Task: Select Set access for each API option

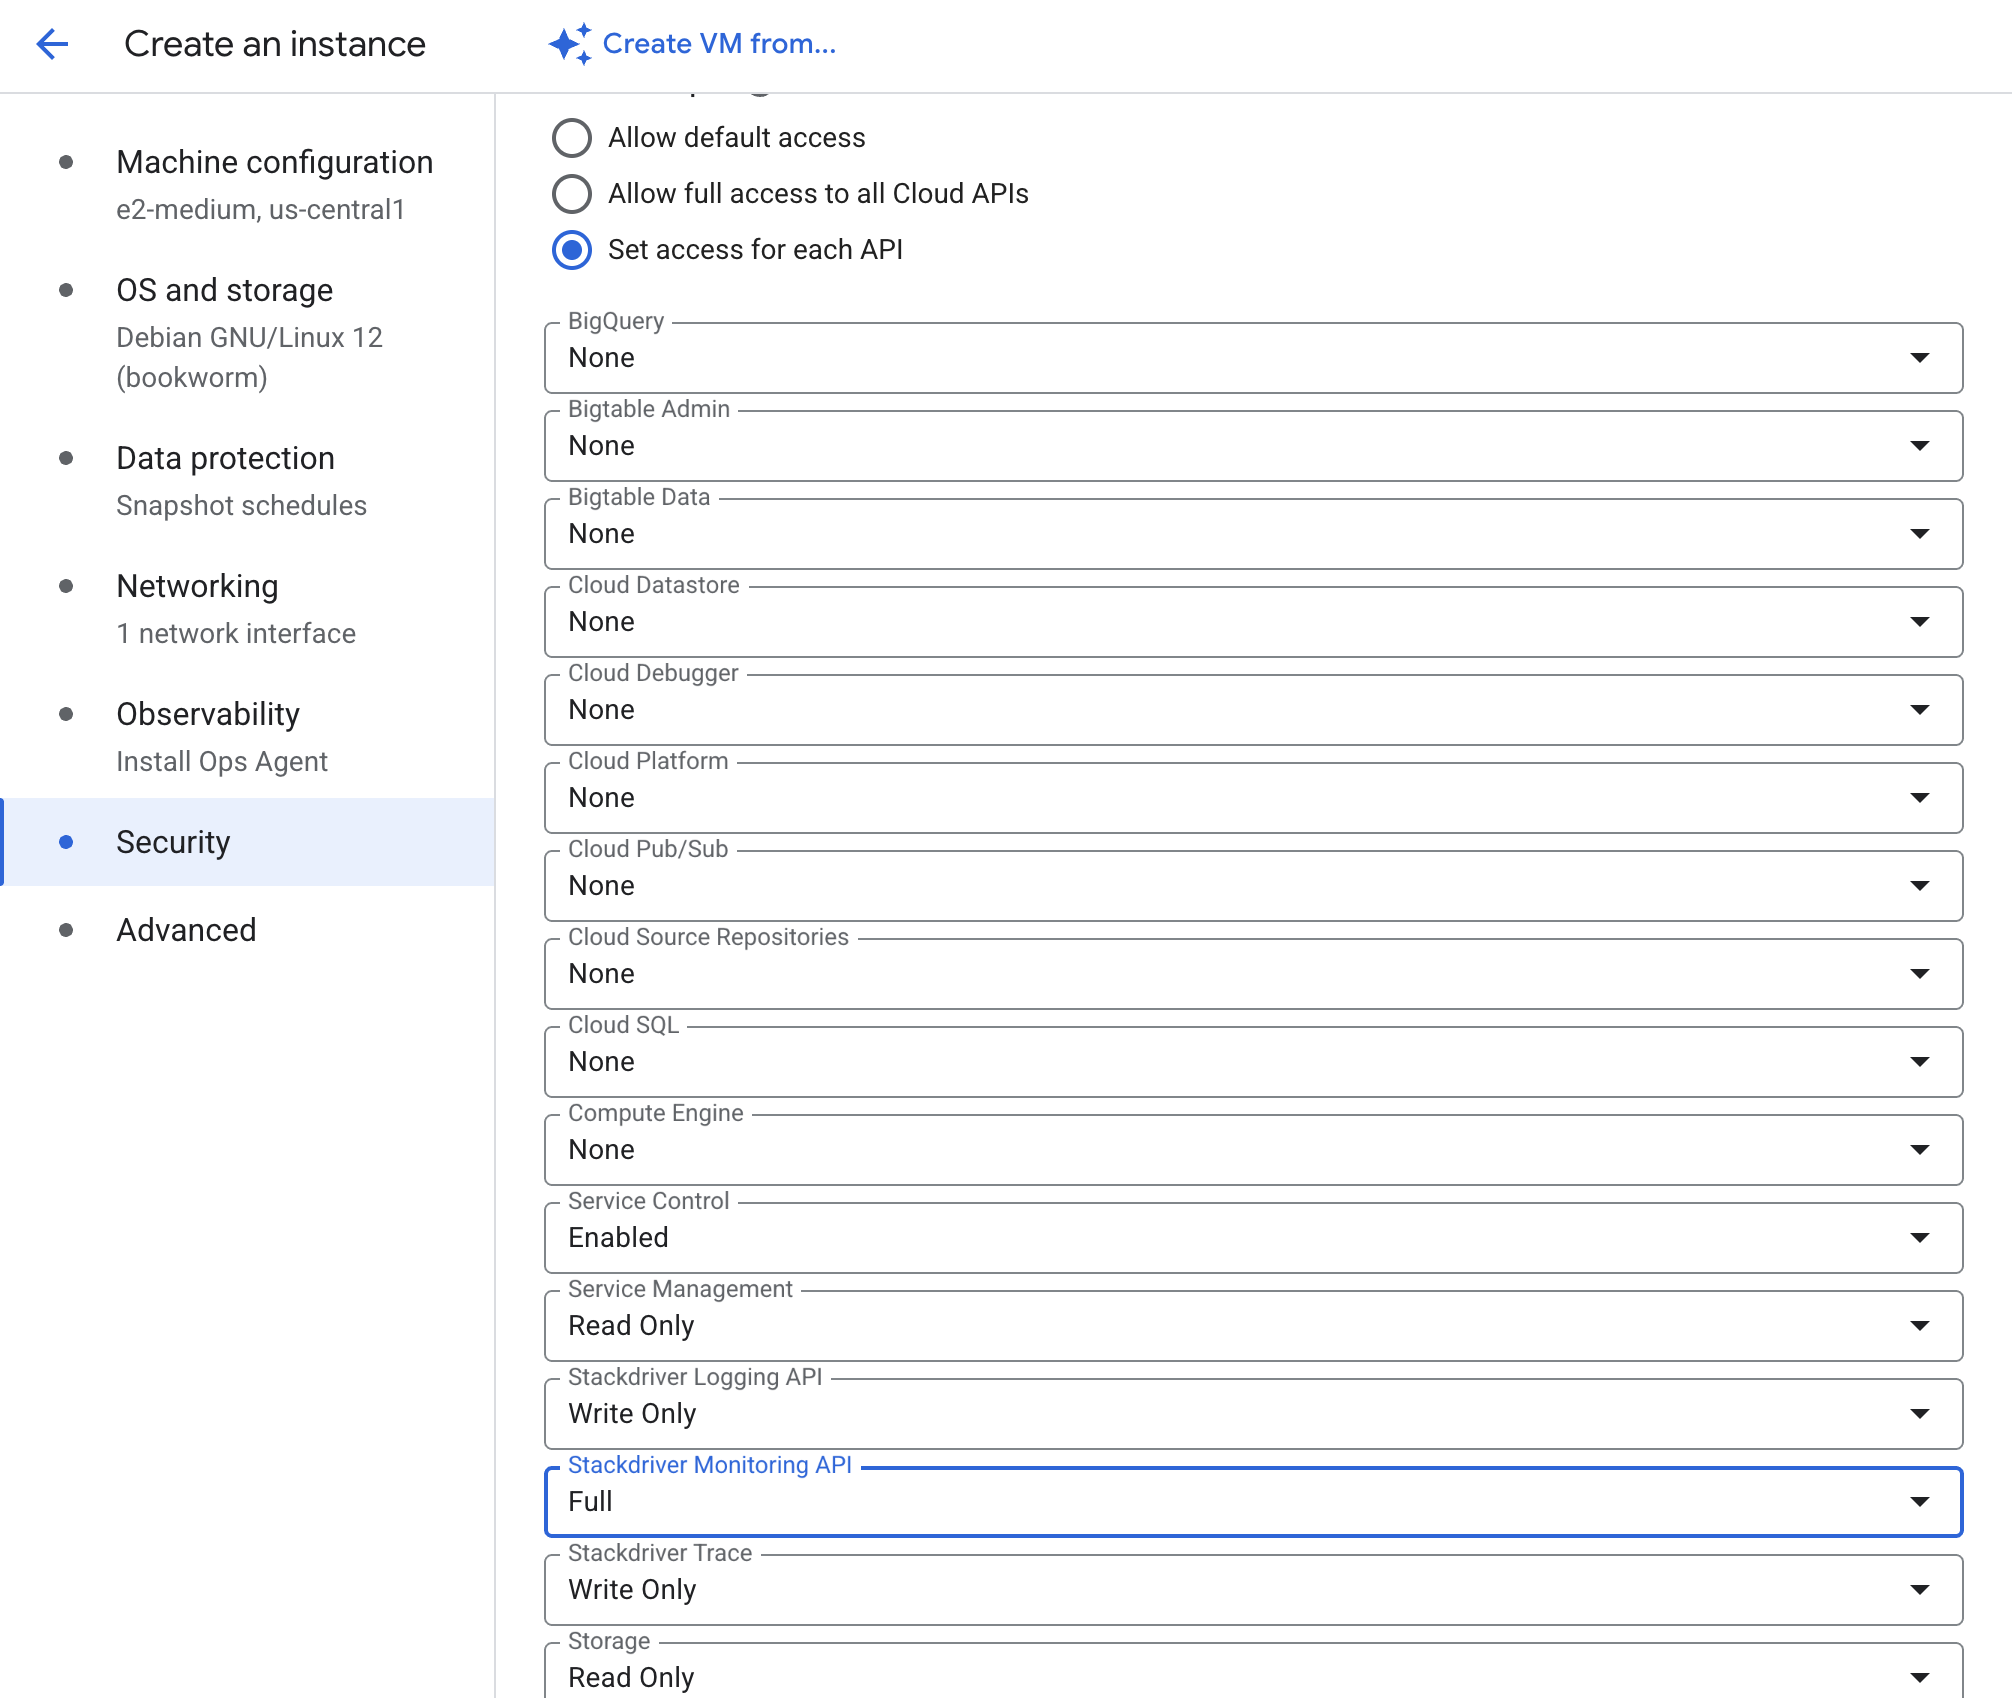Action: [572, 250]
